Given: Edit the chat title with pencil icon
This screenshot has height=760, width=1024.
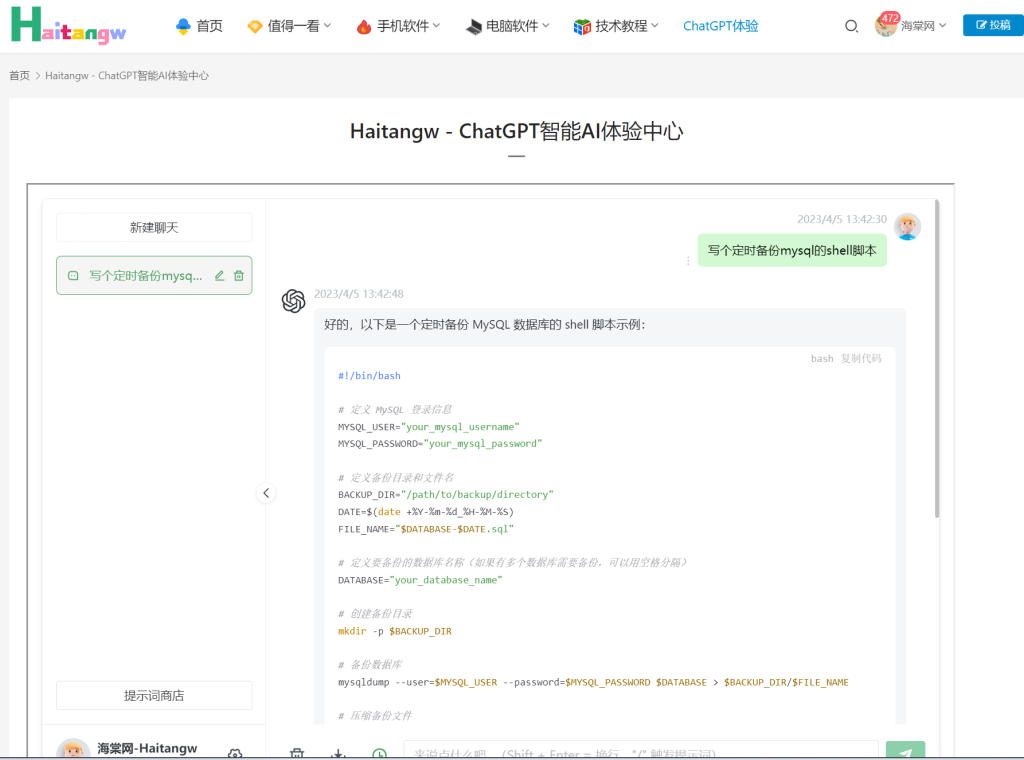Looking at the screenshot, I should click(220, 276).
